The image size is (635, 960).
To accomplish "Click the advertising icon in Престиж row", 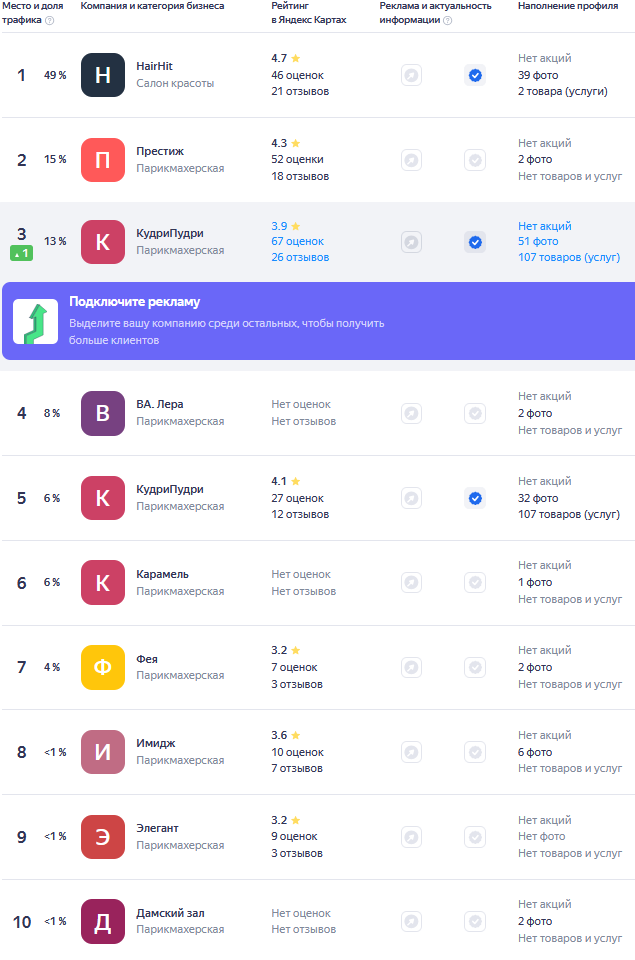I will pyautogui.click(x=411, y=160).
